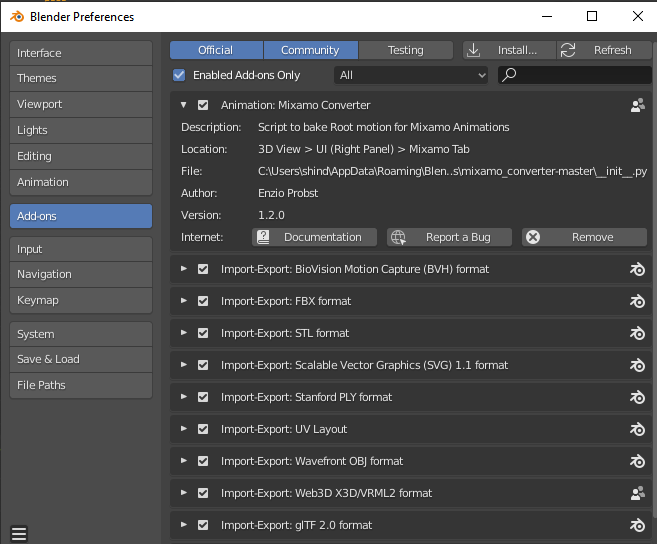
Task: Expand the glTF 2.0 format details
Action: [x=184, y=525]
